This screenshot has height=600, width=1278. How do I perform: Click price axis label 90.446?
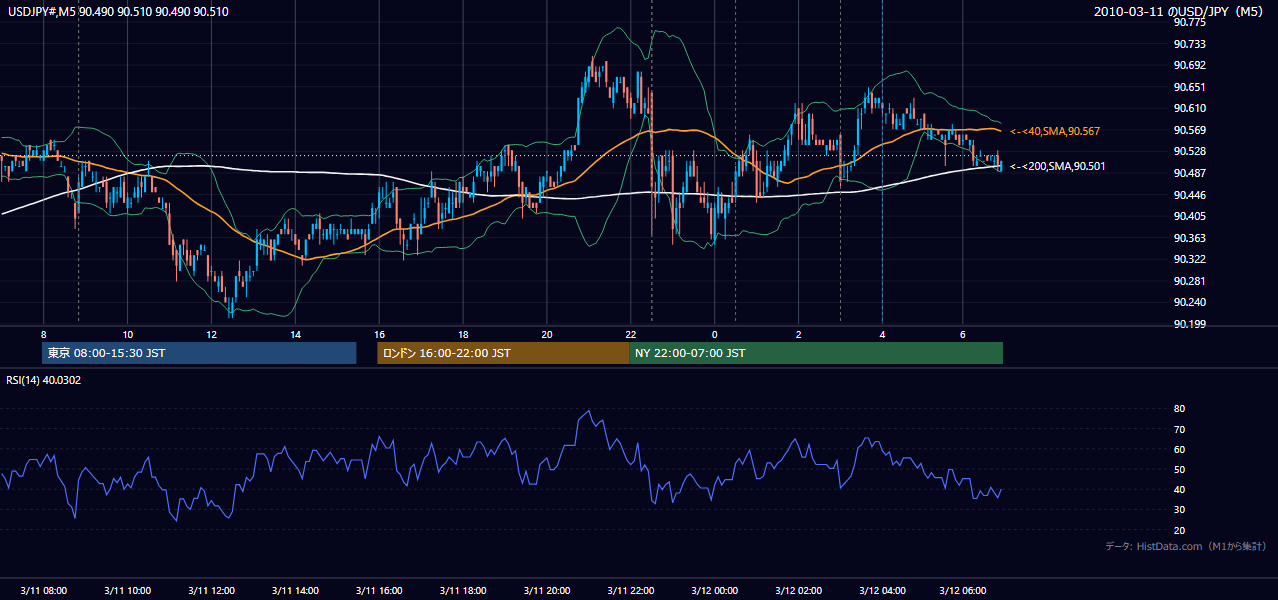[x=1190, y=195]
